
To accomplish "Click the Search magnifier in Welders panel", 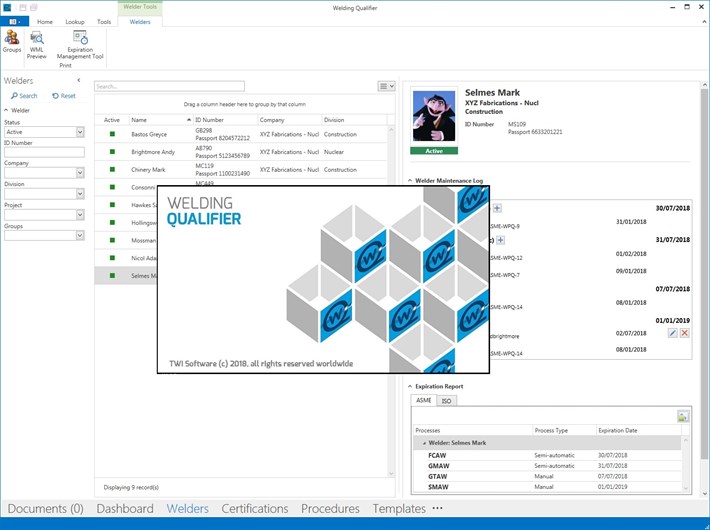I will coord(24,96).
